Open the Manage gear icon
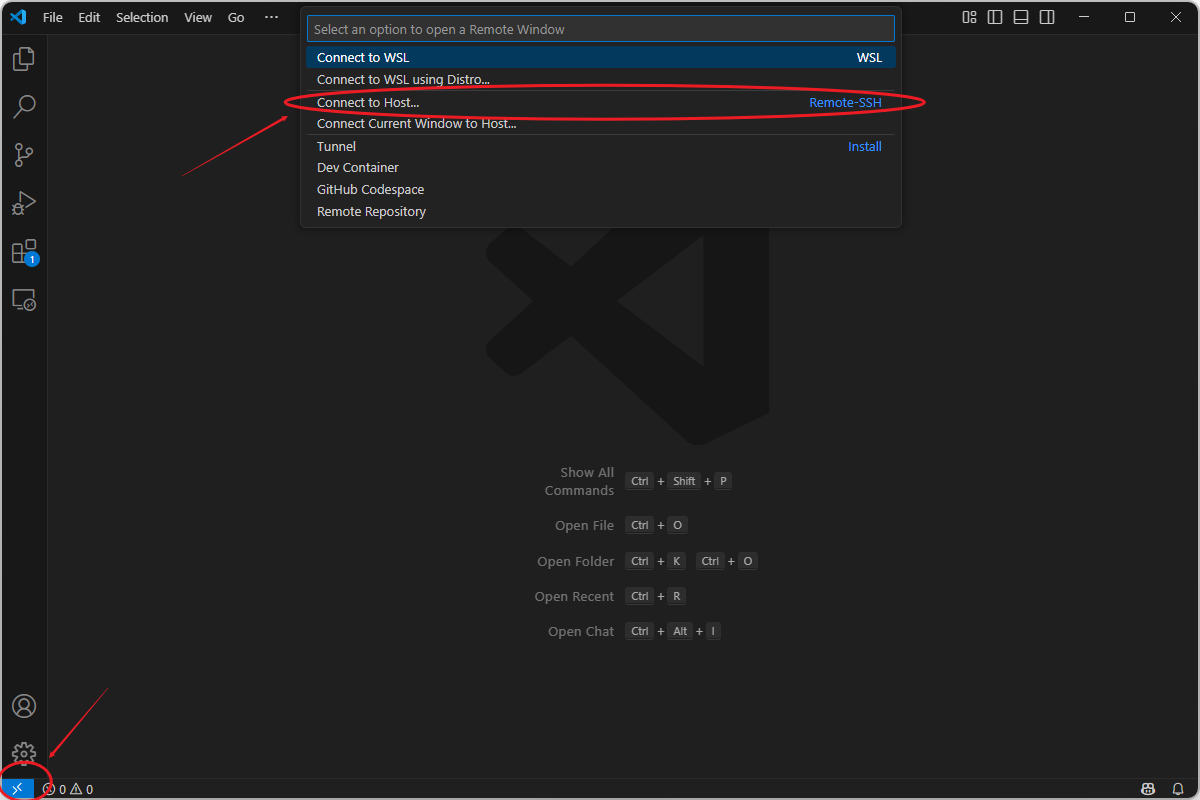 [24, 754]
